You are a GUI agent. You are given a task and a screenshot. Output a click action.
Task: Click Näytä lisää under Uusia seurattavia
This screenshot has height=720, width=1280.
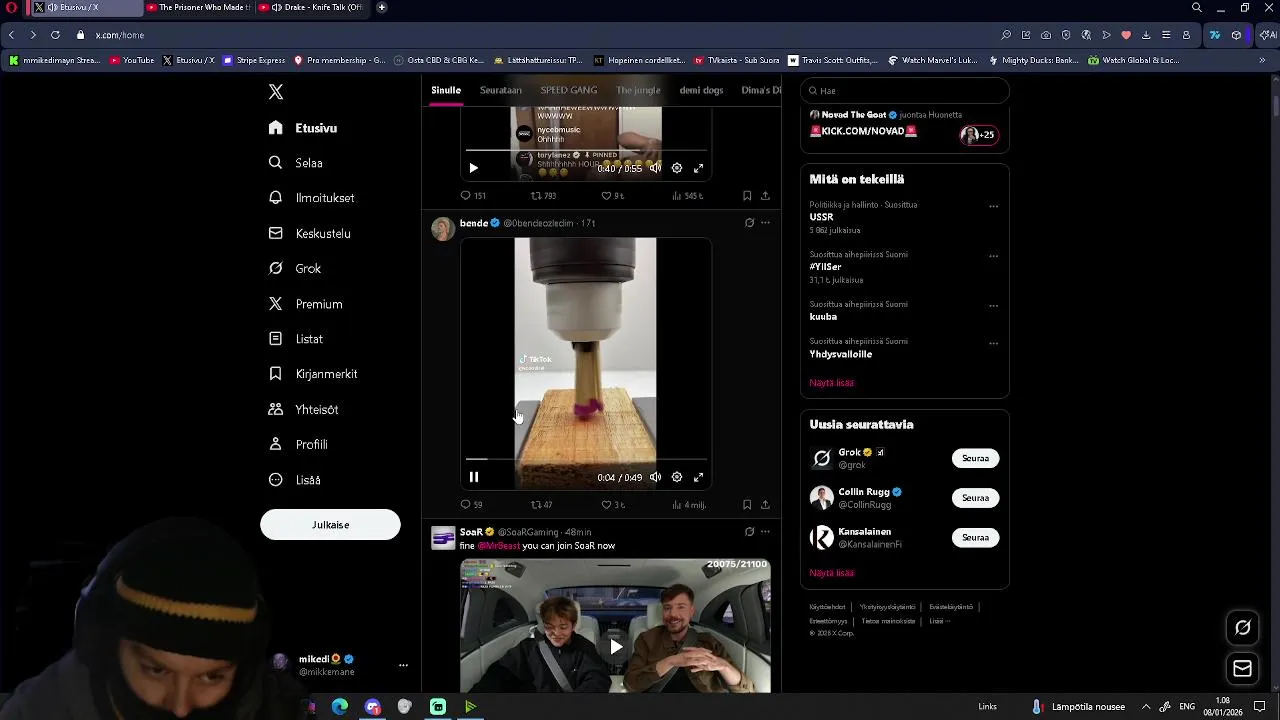(x=831, y=573)
